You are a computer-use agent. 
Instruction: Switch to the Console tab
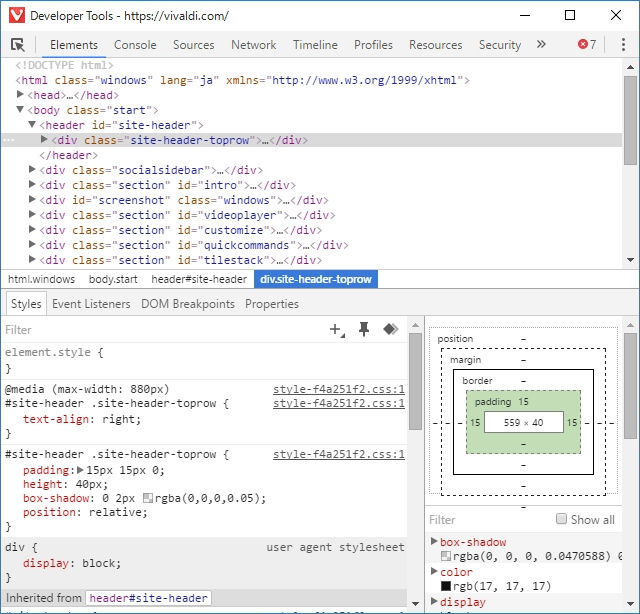135,44
